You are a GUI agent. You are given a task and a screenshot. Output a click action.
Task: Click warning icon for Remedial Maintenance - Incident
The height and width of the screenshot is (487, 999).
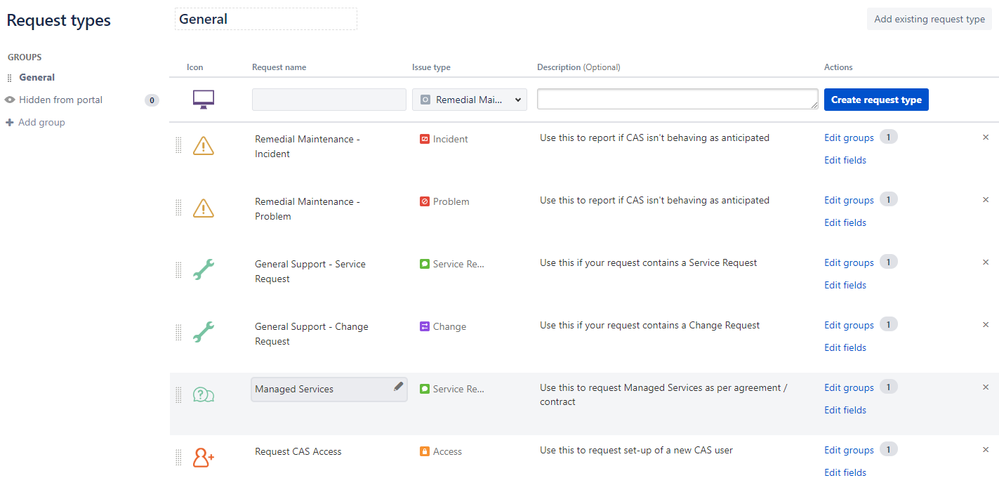pos(203,146)
